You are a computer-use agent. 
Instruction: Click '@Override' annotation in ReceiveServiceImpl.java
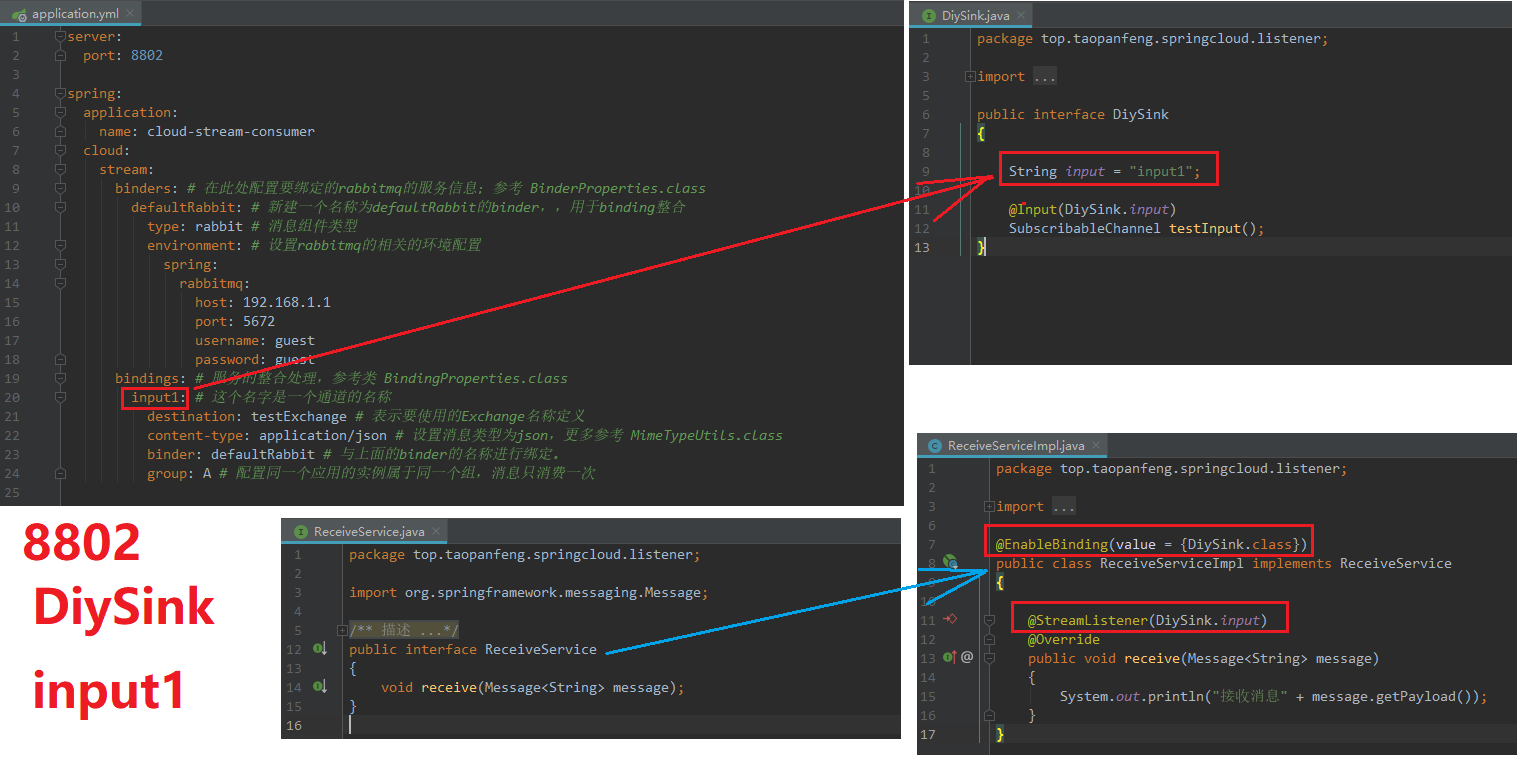pos(1063,640)
